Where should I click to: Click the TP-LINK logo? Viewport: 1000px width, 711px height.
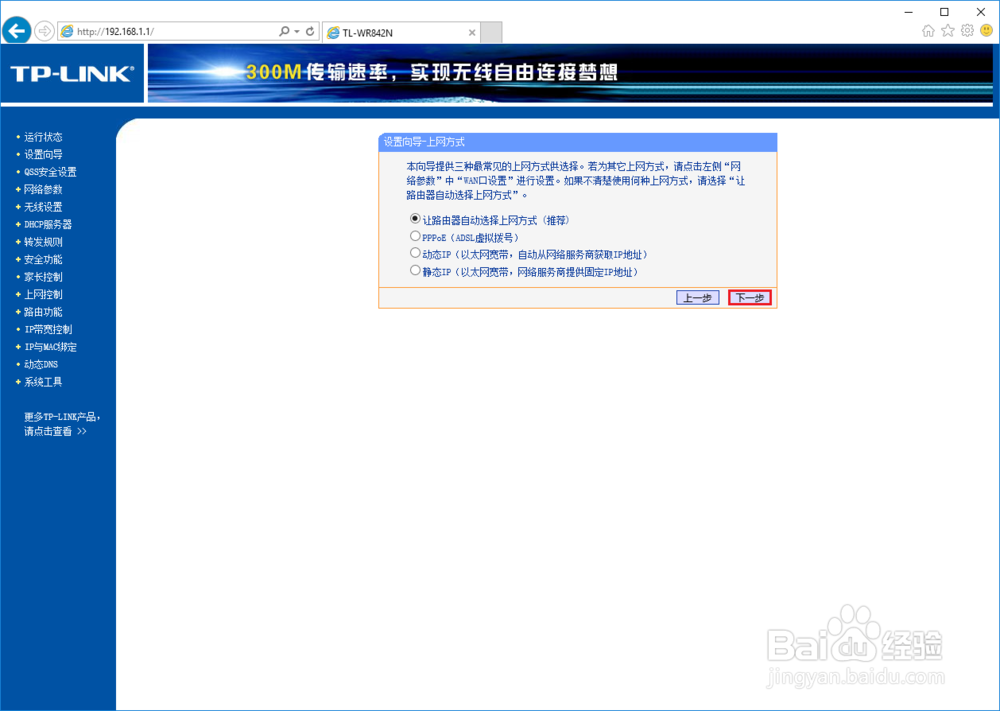coord(72,73)
